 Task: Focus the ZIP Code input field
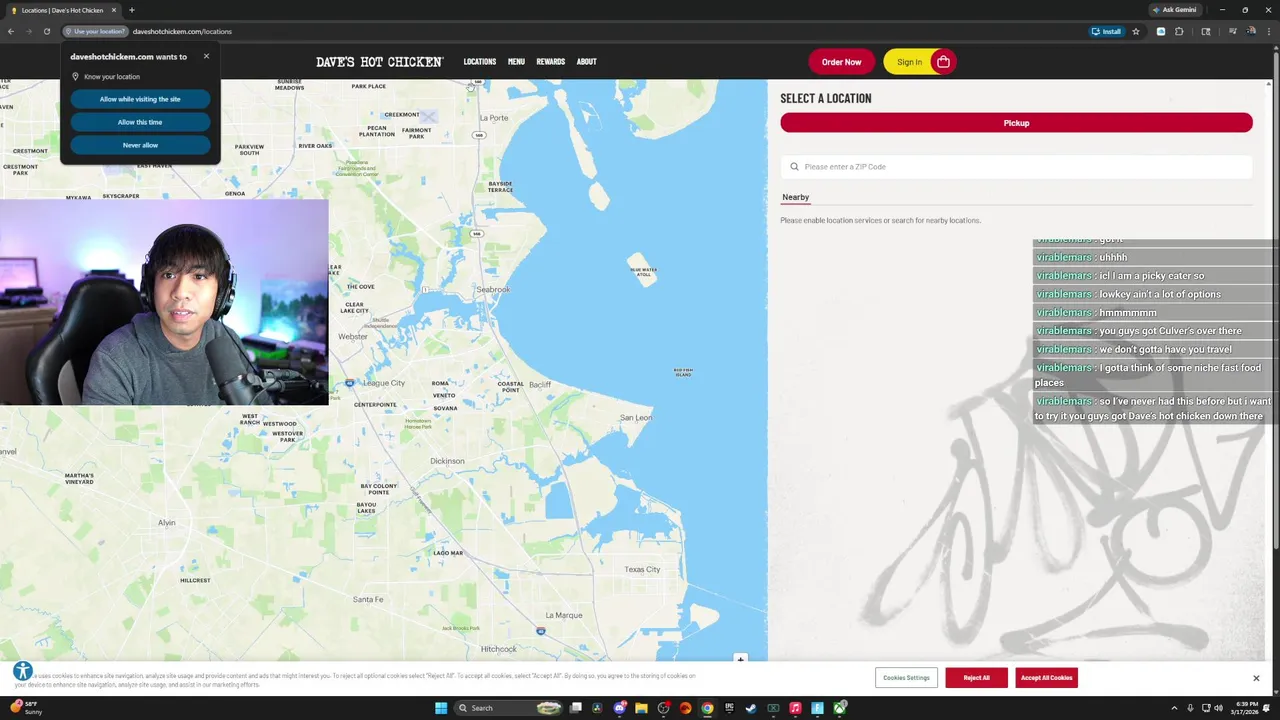point(1016,167)
